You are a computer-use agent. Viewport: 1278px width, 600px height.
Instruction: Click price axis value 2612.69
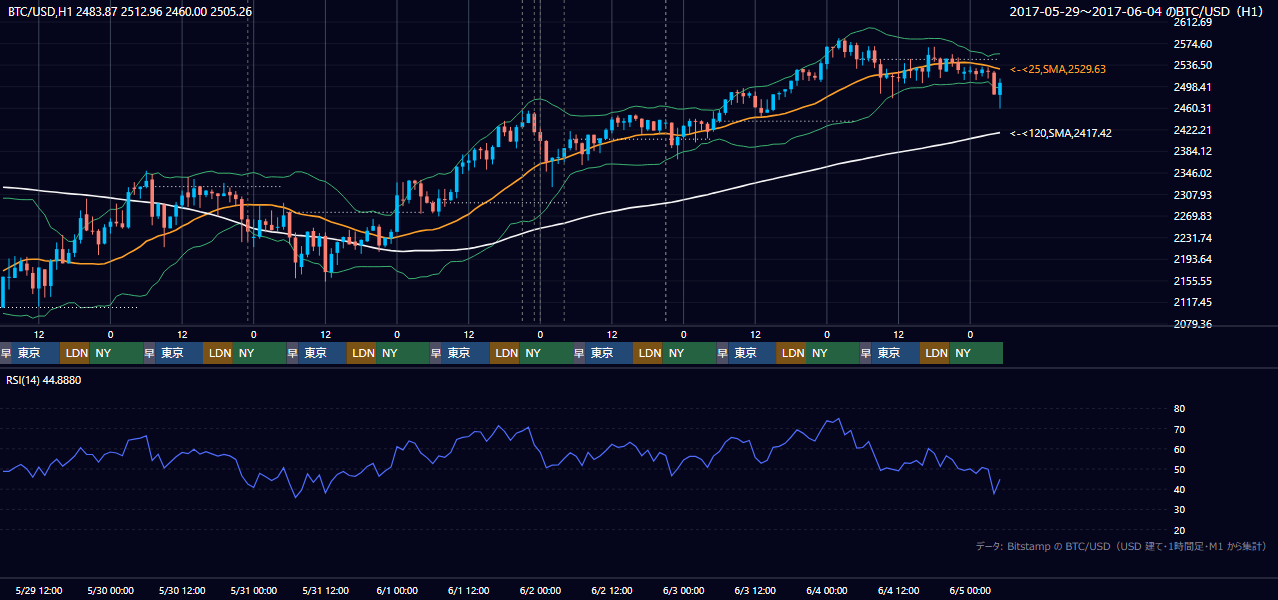(x=1192, y=22)
